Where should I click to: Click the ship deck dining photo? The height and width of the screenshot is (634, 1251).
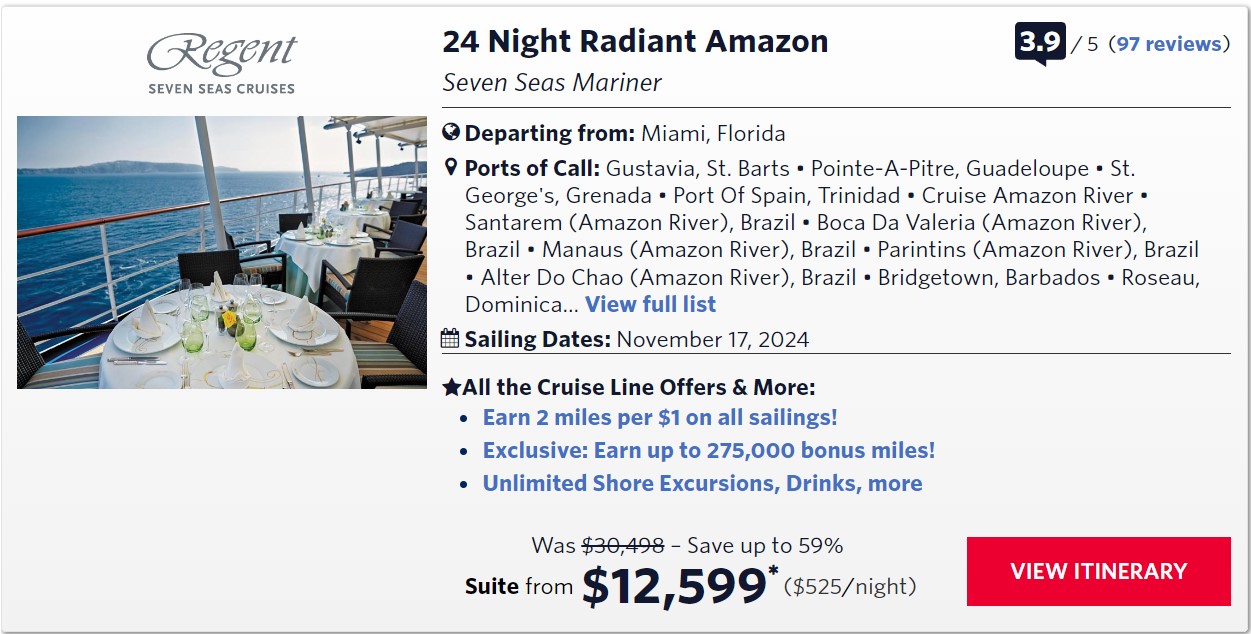point(222,252)
